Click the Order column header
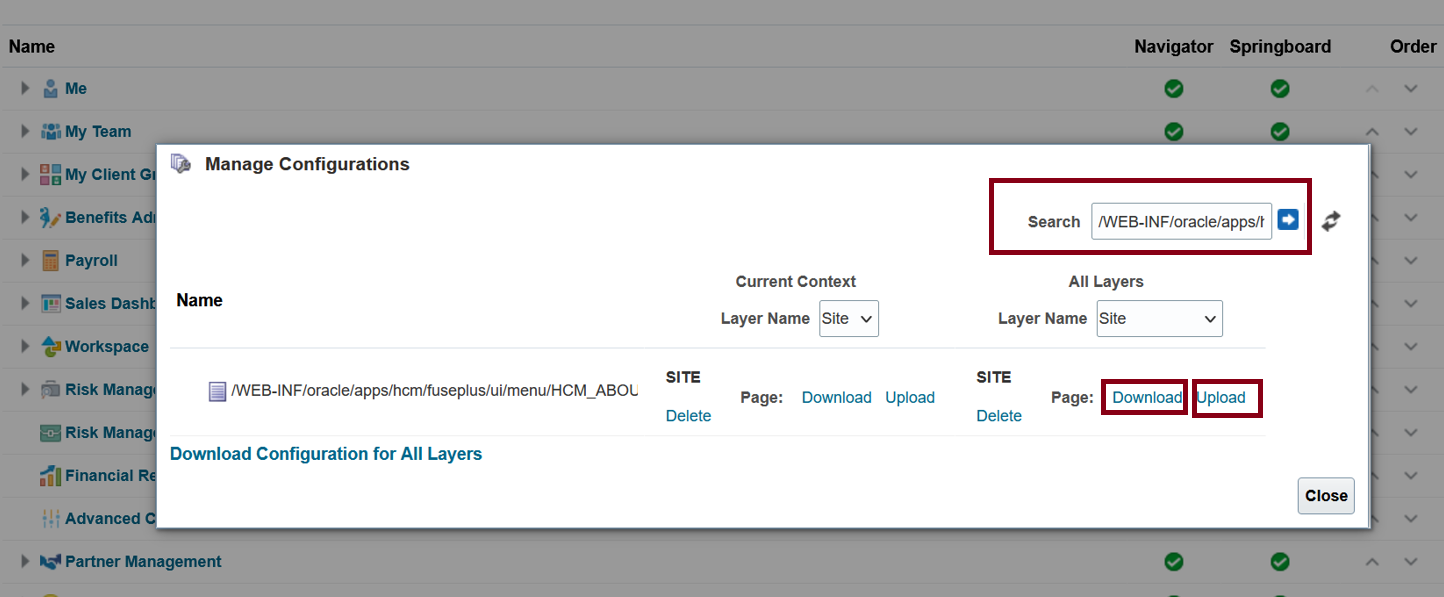Image resolution: width=1444 pixels, height=597 pixels. (1413, 47)
